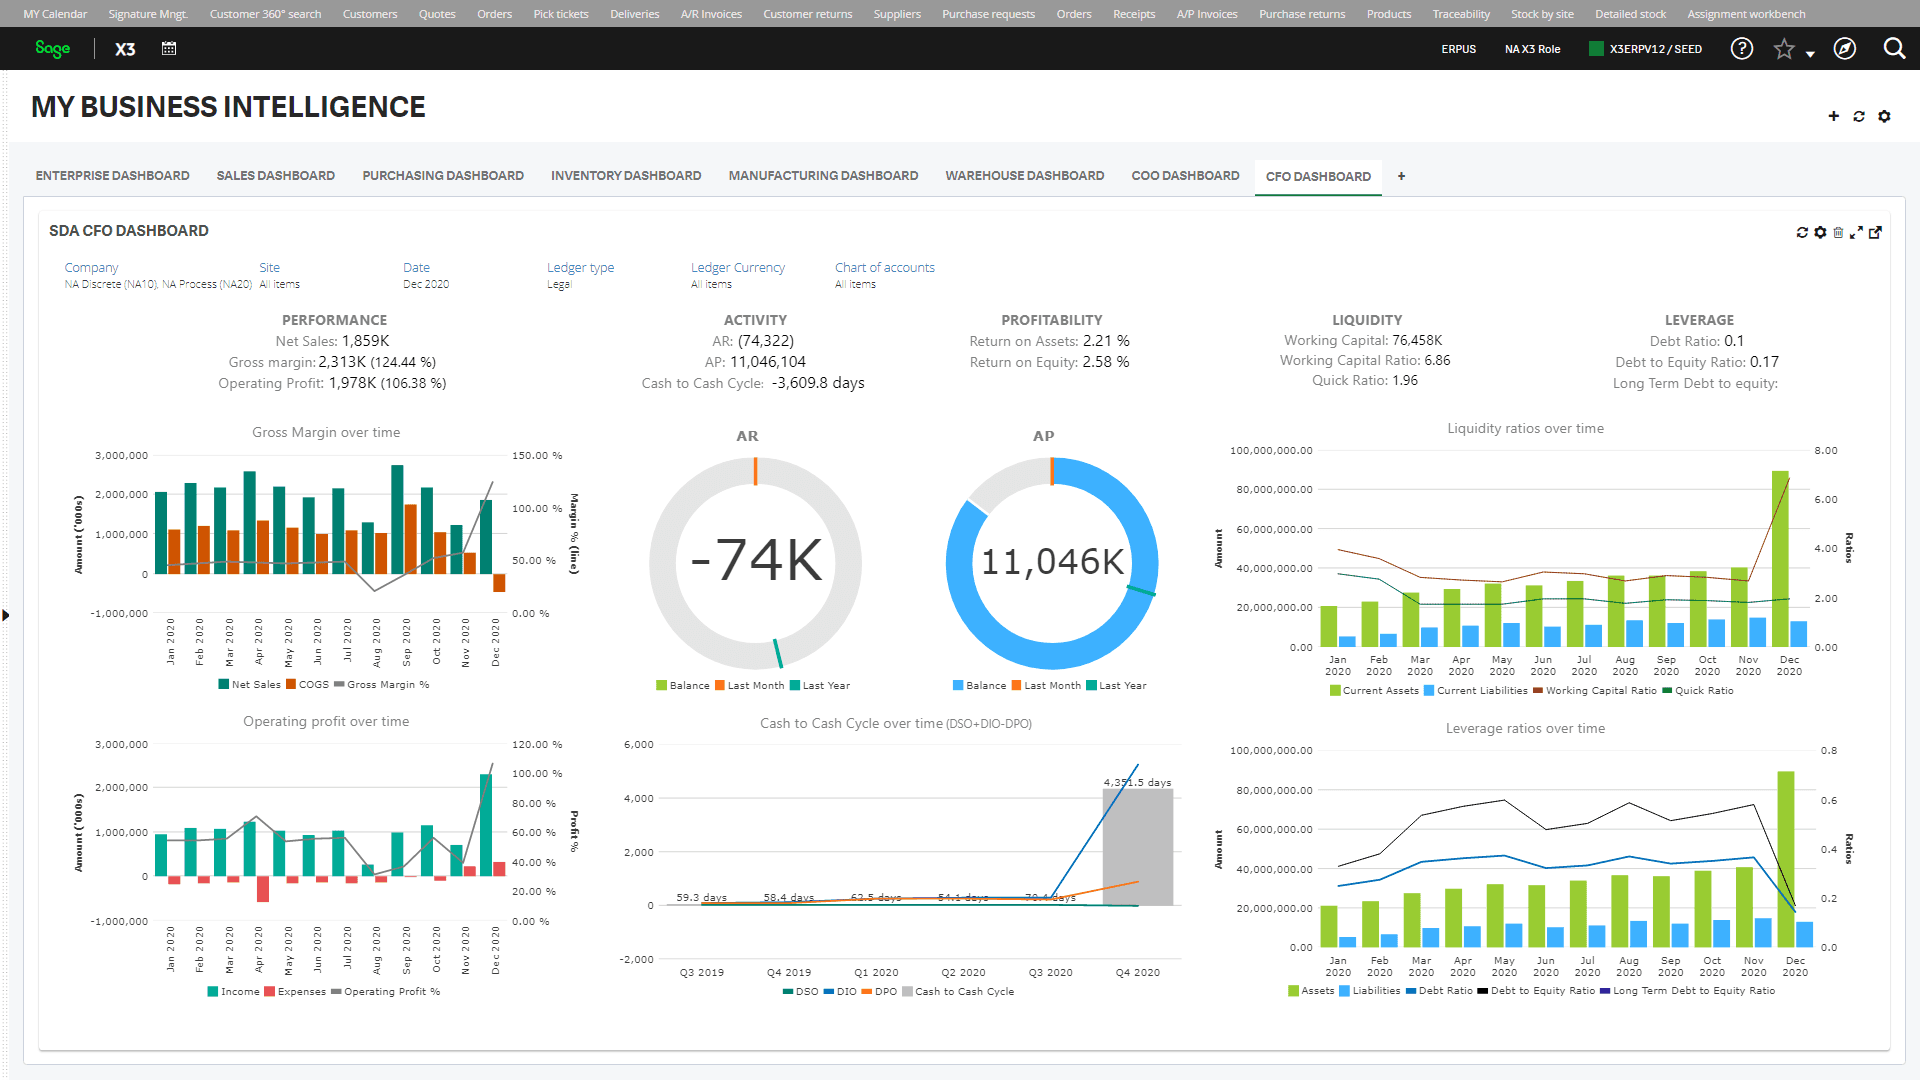Open the help question mark icon
The width and height of the screenshot is (1920, 1080).
pyautogui.click(x=1741, y=48)
